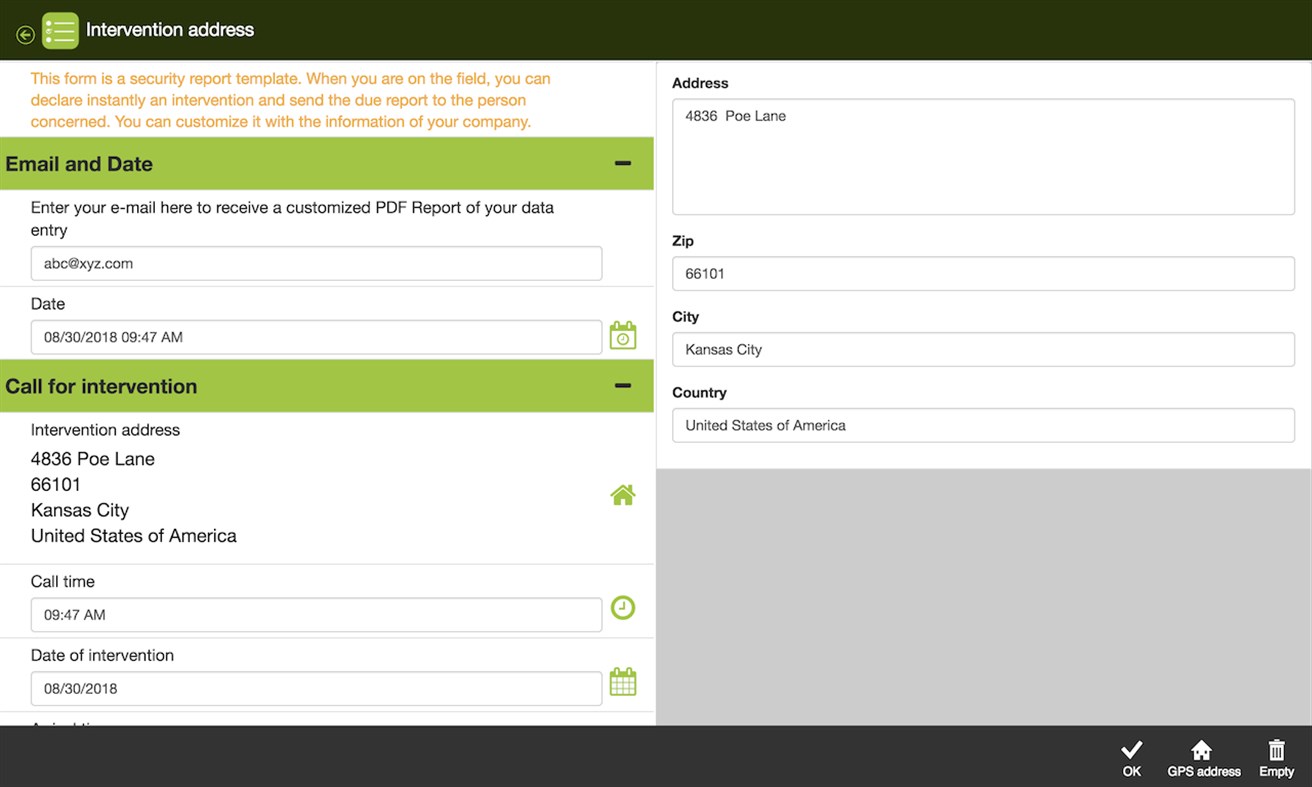Click the green home icon beside intervention address
Image resolution: width=1312 pixels, height=787 pixels.
click(622, 494)
